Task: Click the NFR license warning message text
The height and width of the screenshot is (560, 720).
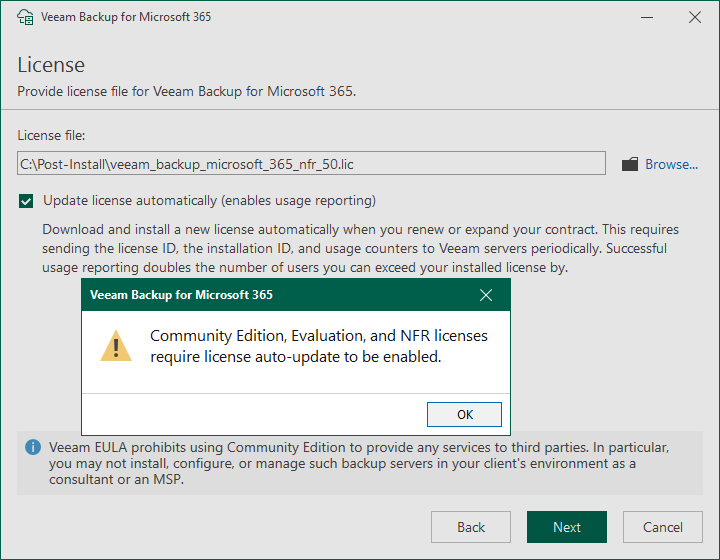Action: pos(318,346)
